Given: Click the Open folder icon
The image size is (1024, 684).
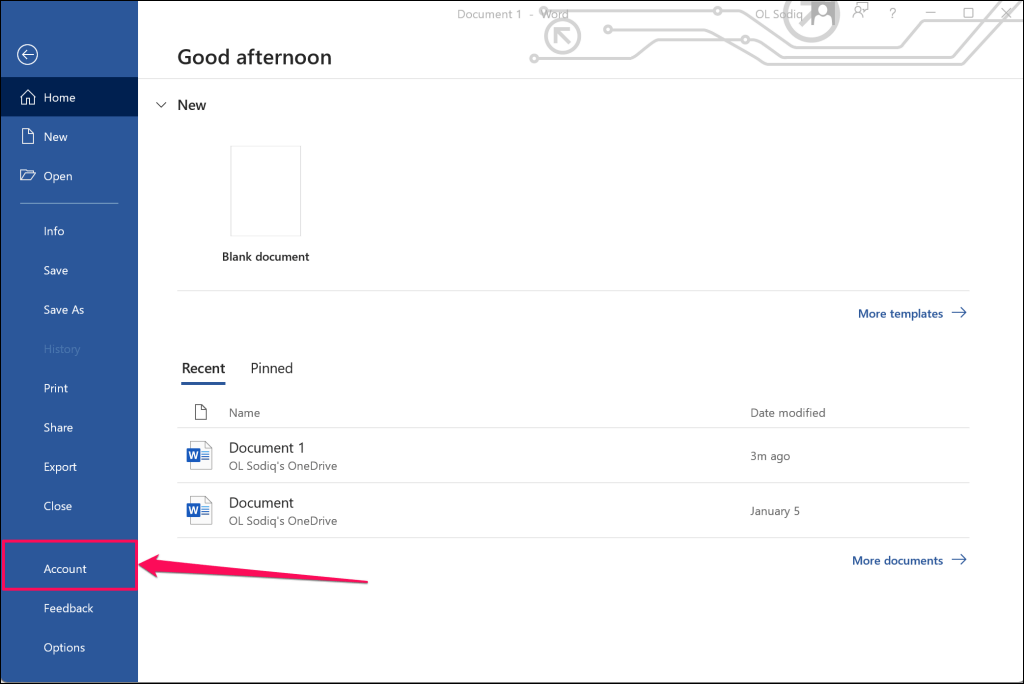Looking at the screenshot, I should click(28, 176).
